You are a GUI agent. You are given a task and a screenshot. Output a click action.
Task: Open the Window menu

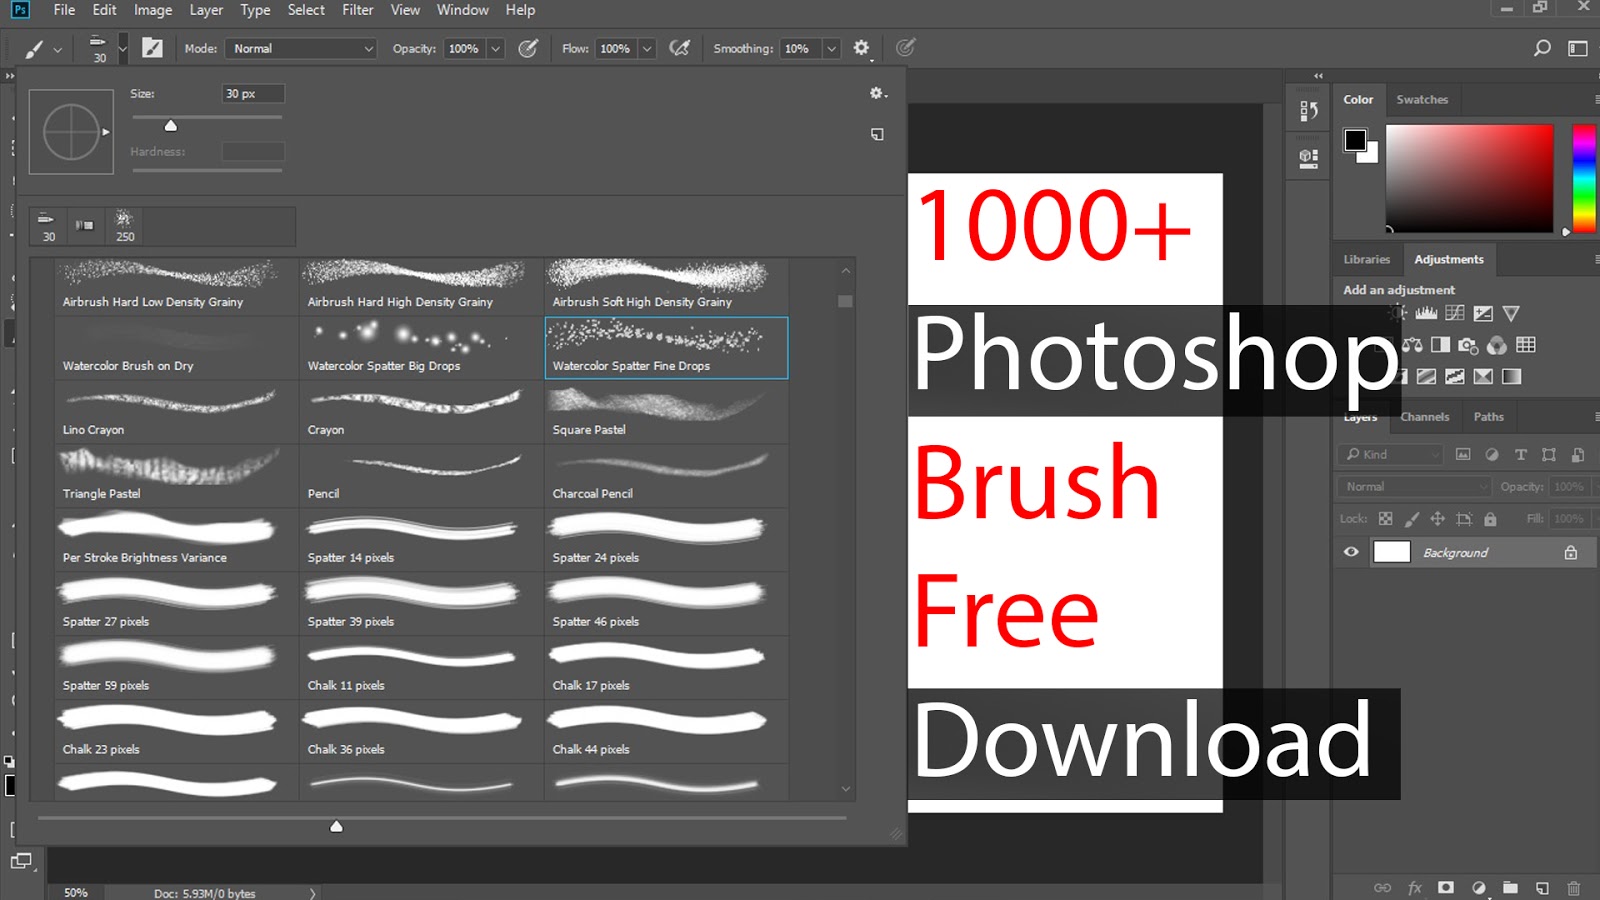point(462,10)
